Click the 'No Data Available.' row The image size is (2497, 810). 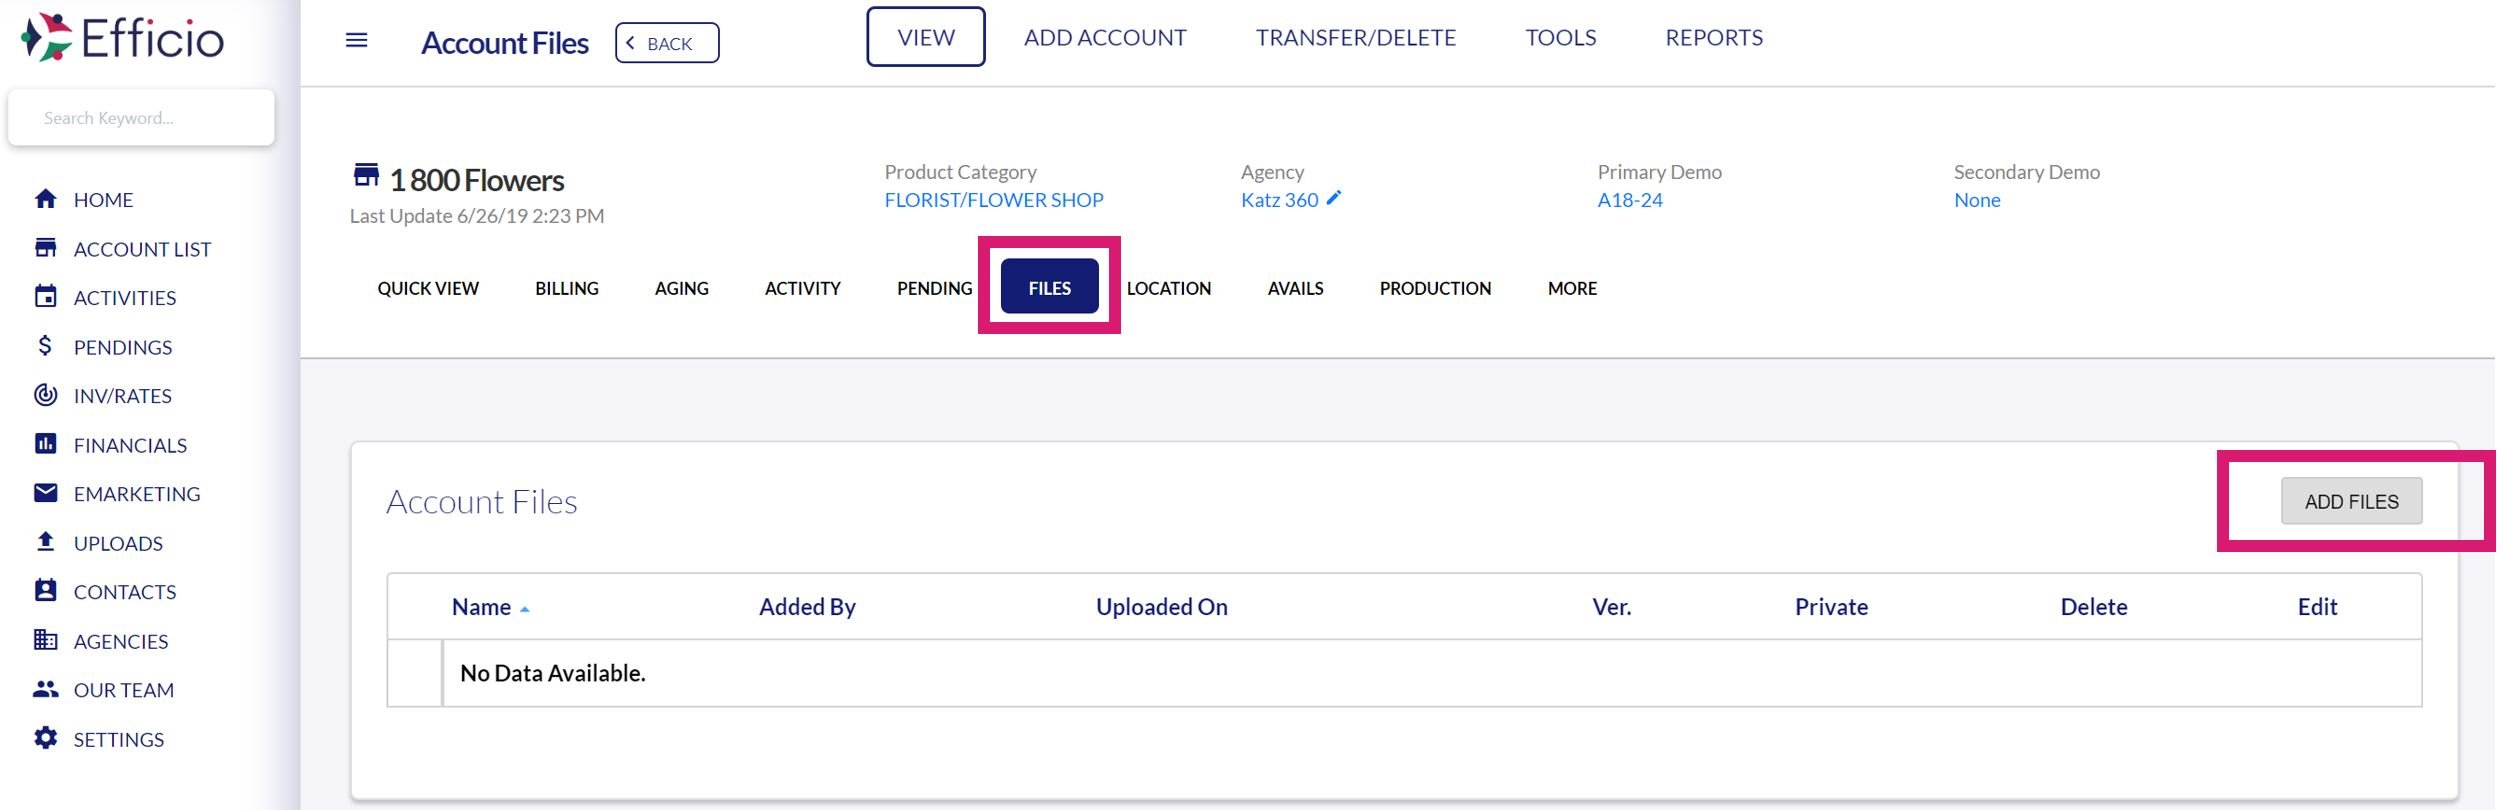pyautogui.click(x=1404, y=673)
